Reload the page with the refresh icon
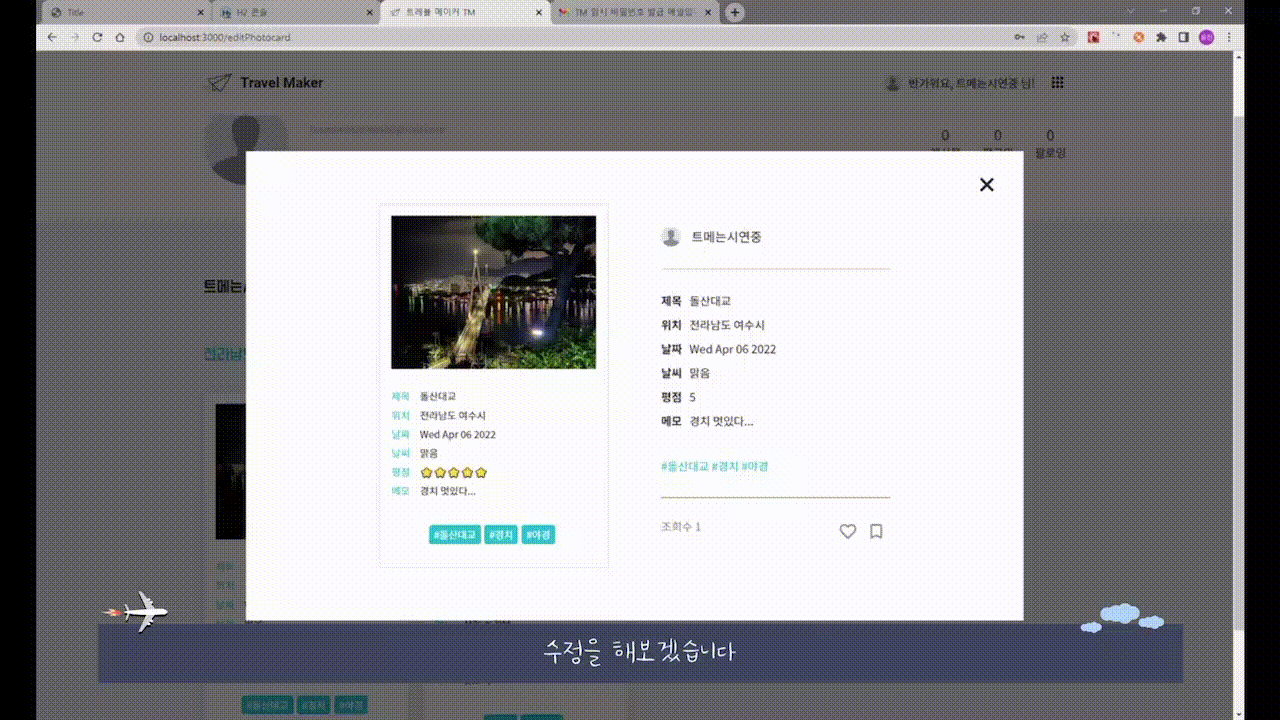The width and height of the screenshot is (1280, 720). tap(97, 37)
